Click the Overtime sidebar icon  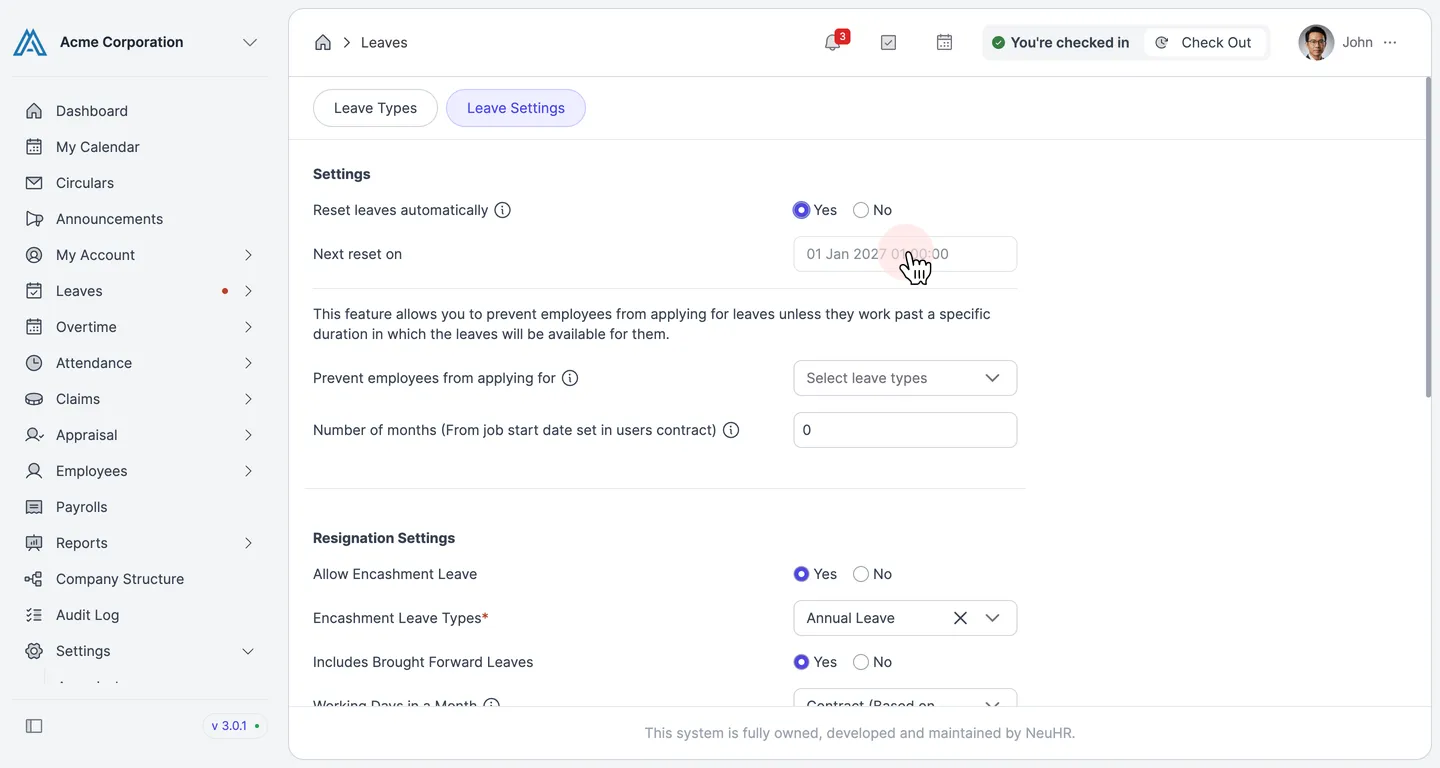[x=34, y=327]
